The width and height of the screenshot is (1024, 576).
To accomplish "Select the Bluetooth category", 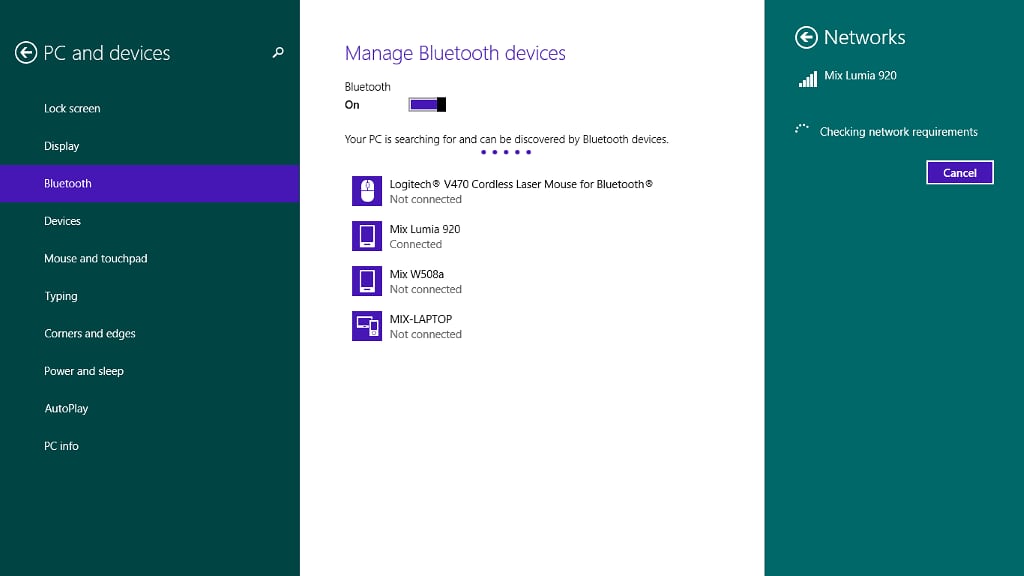I will tap(150, 184).
